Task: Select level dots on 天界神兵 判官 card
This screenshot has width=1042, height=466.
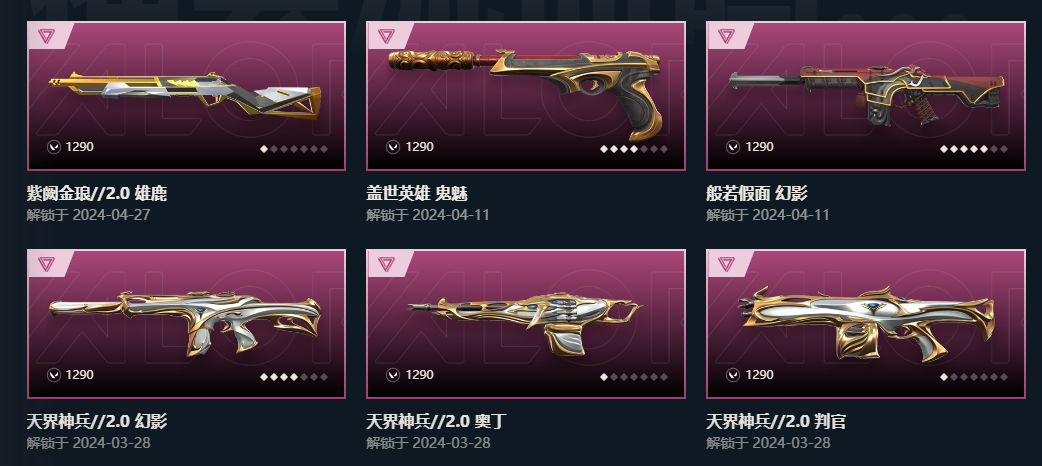Action: point(974,377)
